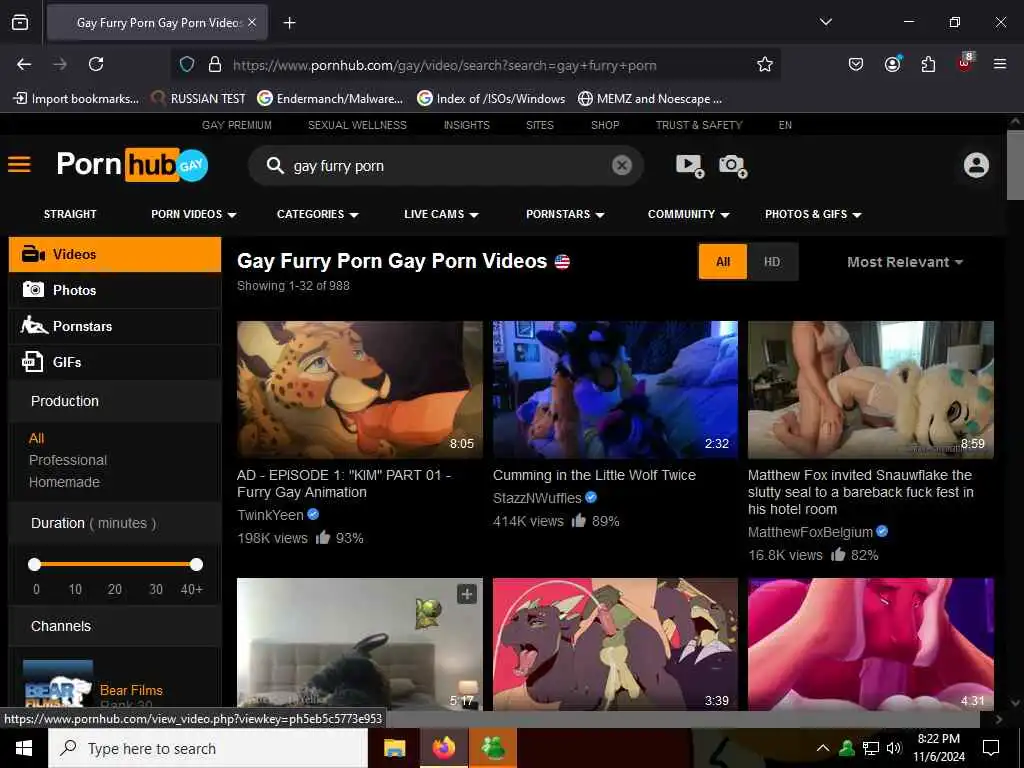This screenshot has height=768, width=1024.
Task: Click verified badge beside TwinkYeen
Action: pyautogui.click(x=313, y=515)
